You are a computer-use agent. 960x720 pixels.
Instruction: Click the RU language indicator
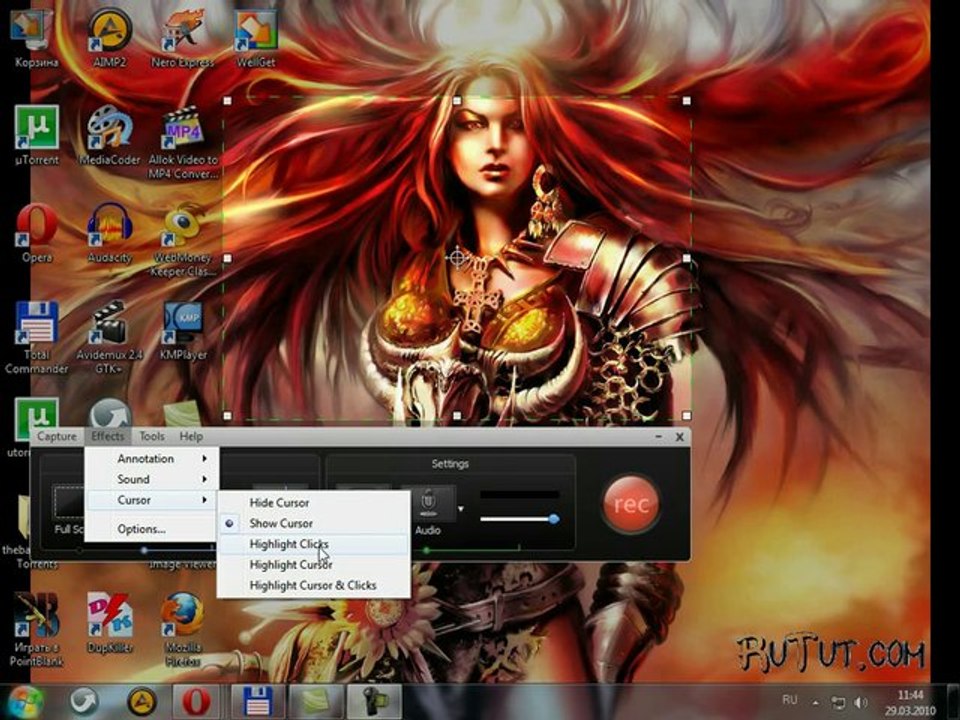click(789, 700)
